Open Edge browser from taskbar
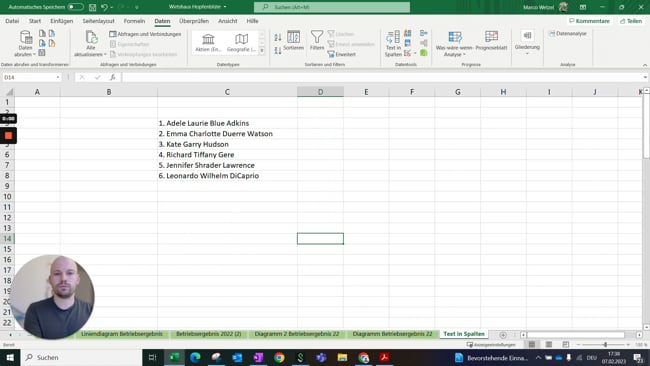This screenshot has width=650, height=366. coord(195,357)
